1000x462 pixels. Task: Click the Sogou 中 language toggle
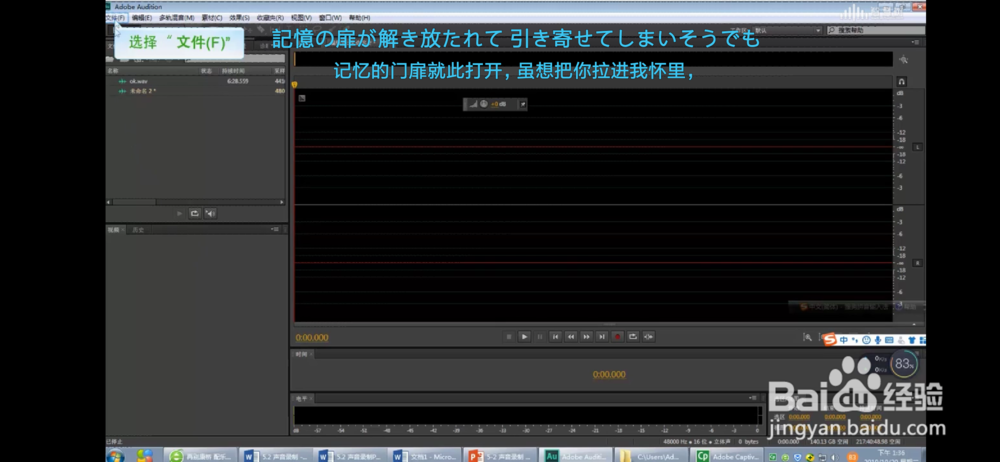tap(844, 340)
